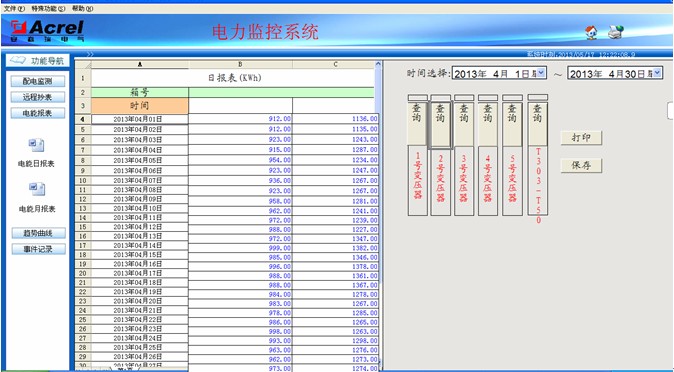Open the 帮助 menu
This screenshot has height=372, width=674.
coord(82,8)
